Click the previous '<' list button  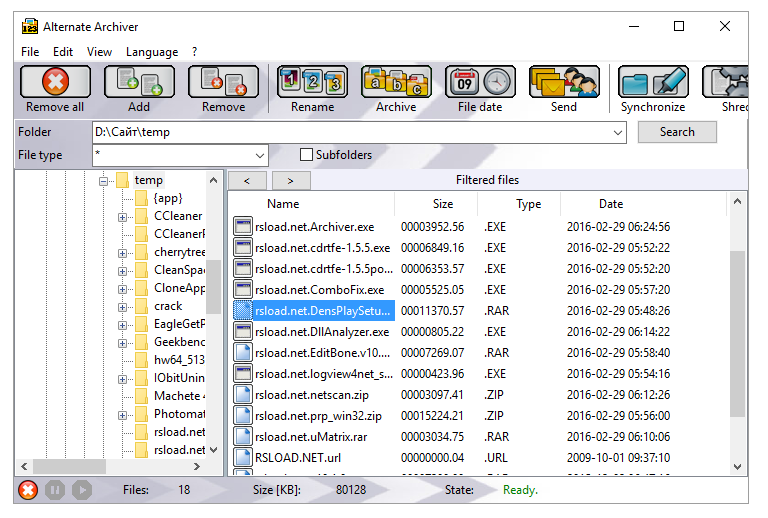pos(247,181)
